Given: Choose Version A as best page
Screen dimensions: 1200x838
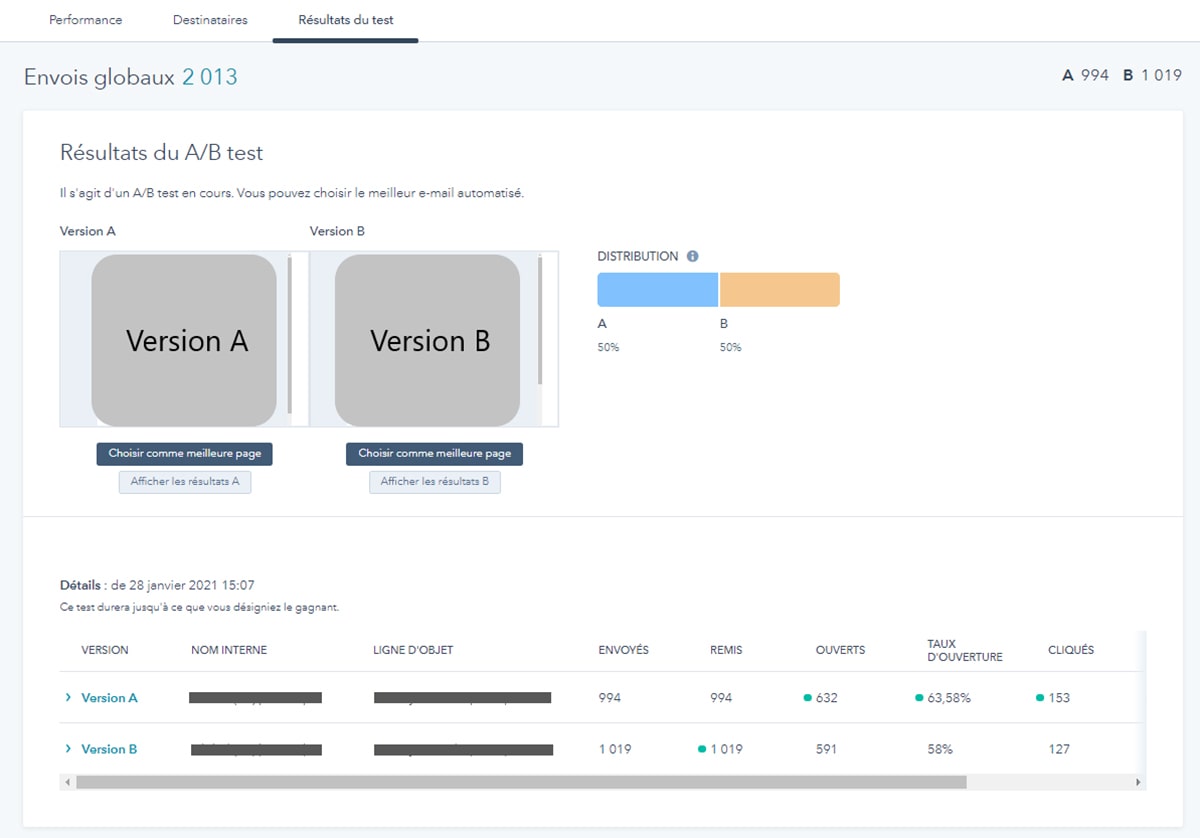Looking at the screenshot, I should [185, 453].
